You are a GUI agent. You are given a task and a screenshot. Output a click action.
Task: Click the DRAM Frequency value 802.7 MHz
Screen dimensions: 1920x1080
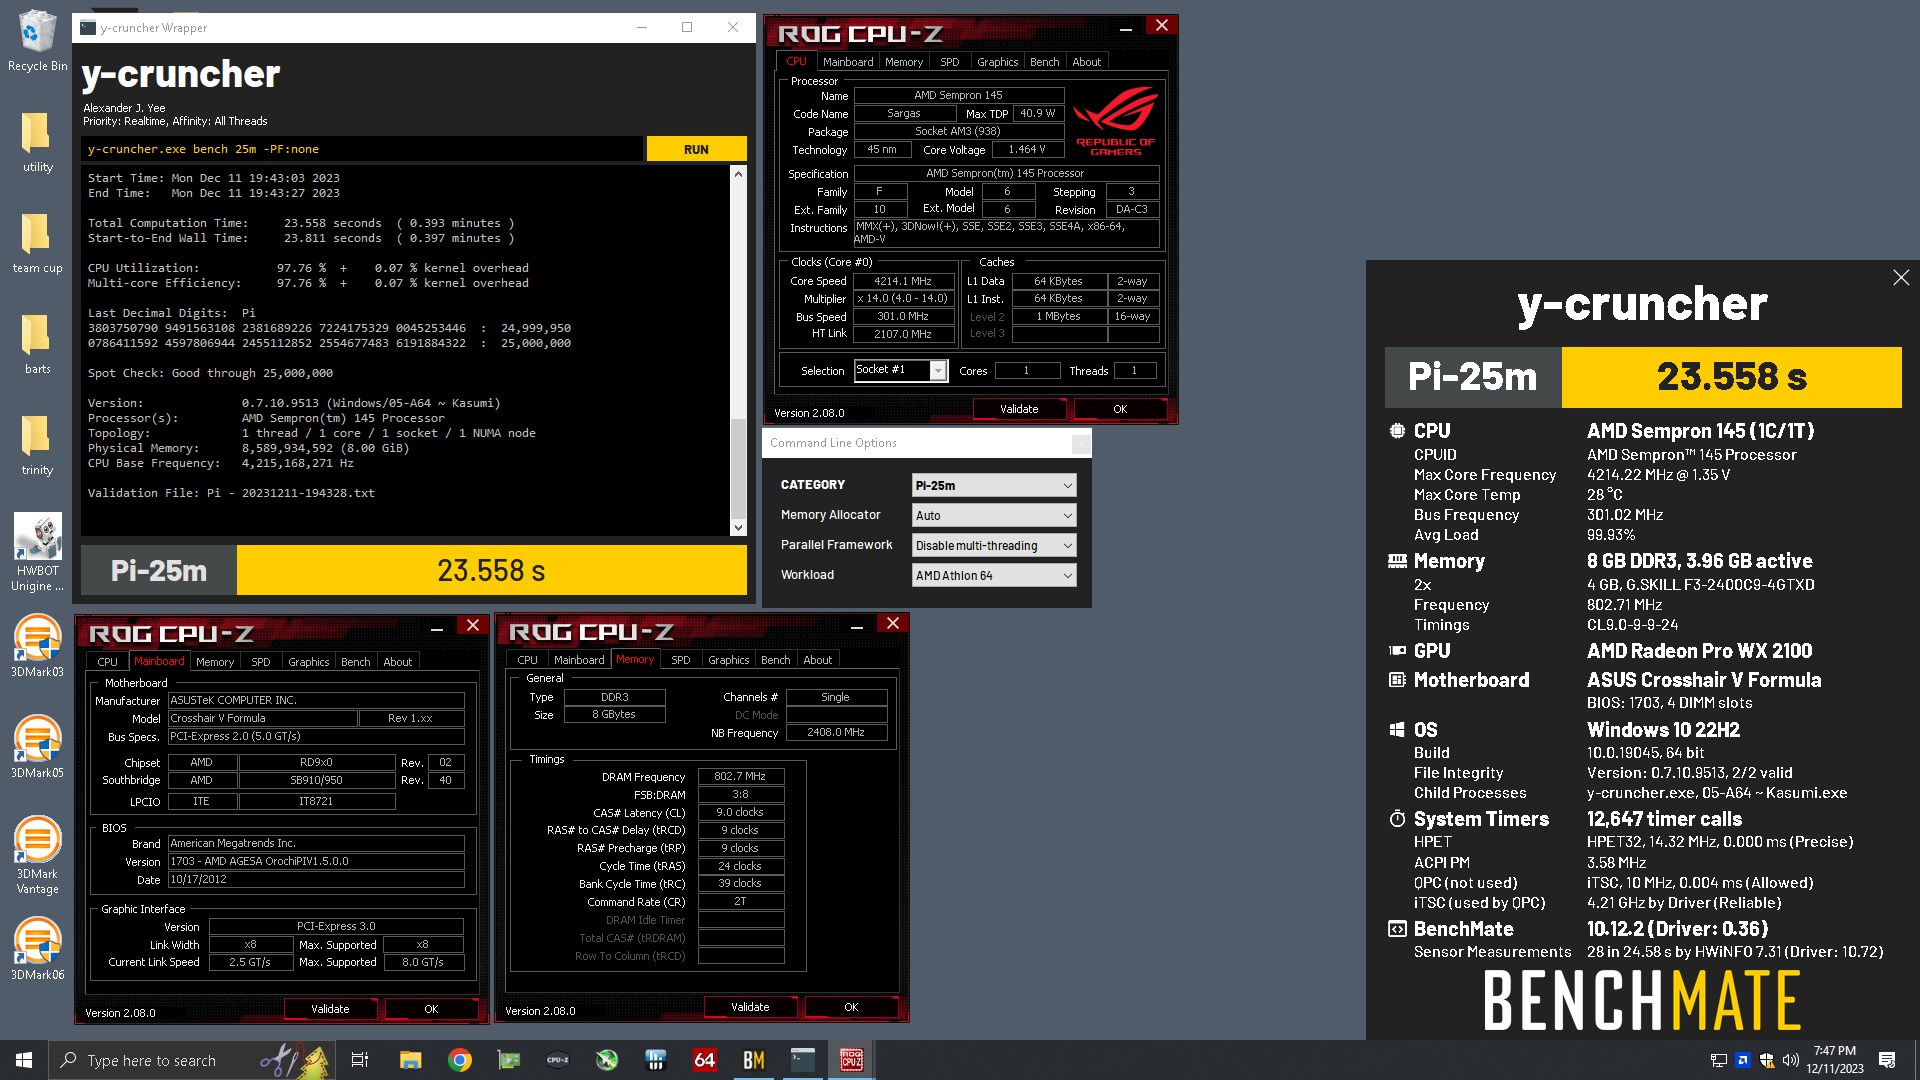pyautogui.click(x=740, y=777)
